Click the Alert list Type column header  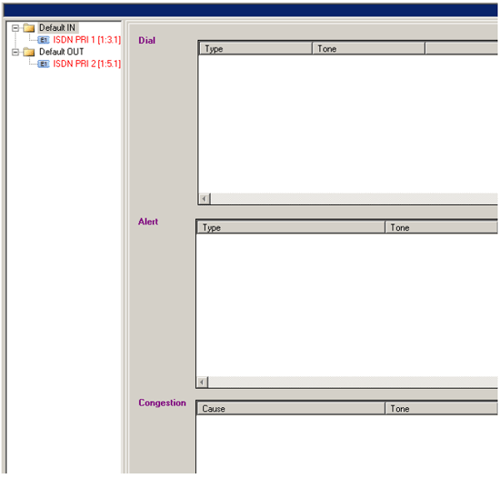pos(291,228)
